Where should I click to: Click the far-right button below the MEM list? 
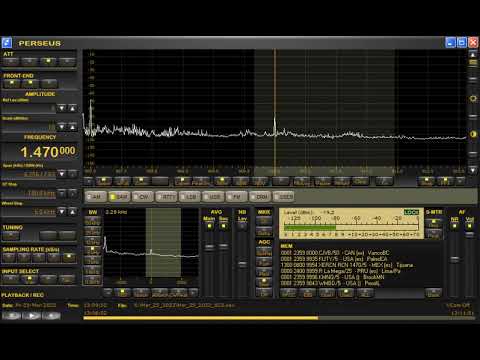click(x=434, y=293)
